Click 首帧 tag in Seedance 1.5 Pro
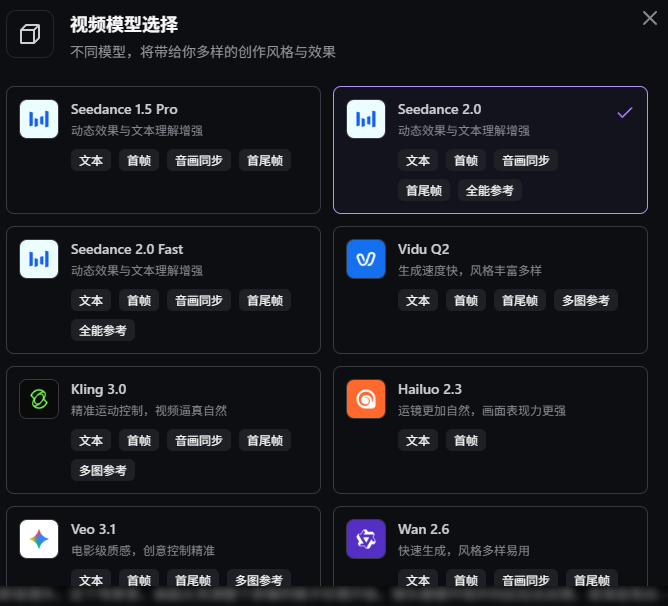Viewport: 668px width, 606px height. click(139, 160)
